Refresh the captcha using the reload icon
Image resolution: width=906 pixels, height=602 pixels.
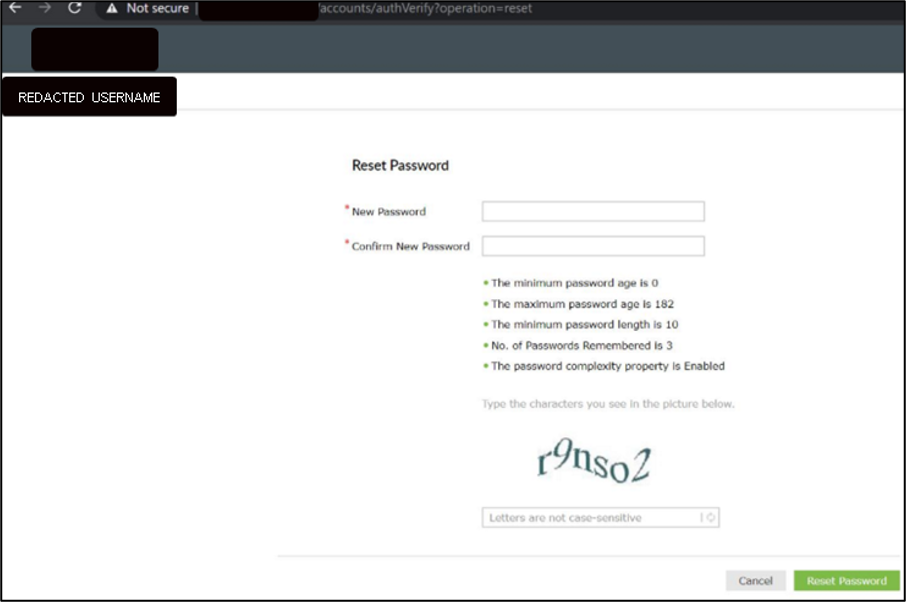710,518
